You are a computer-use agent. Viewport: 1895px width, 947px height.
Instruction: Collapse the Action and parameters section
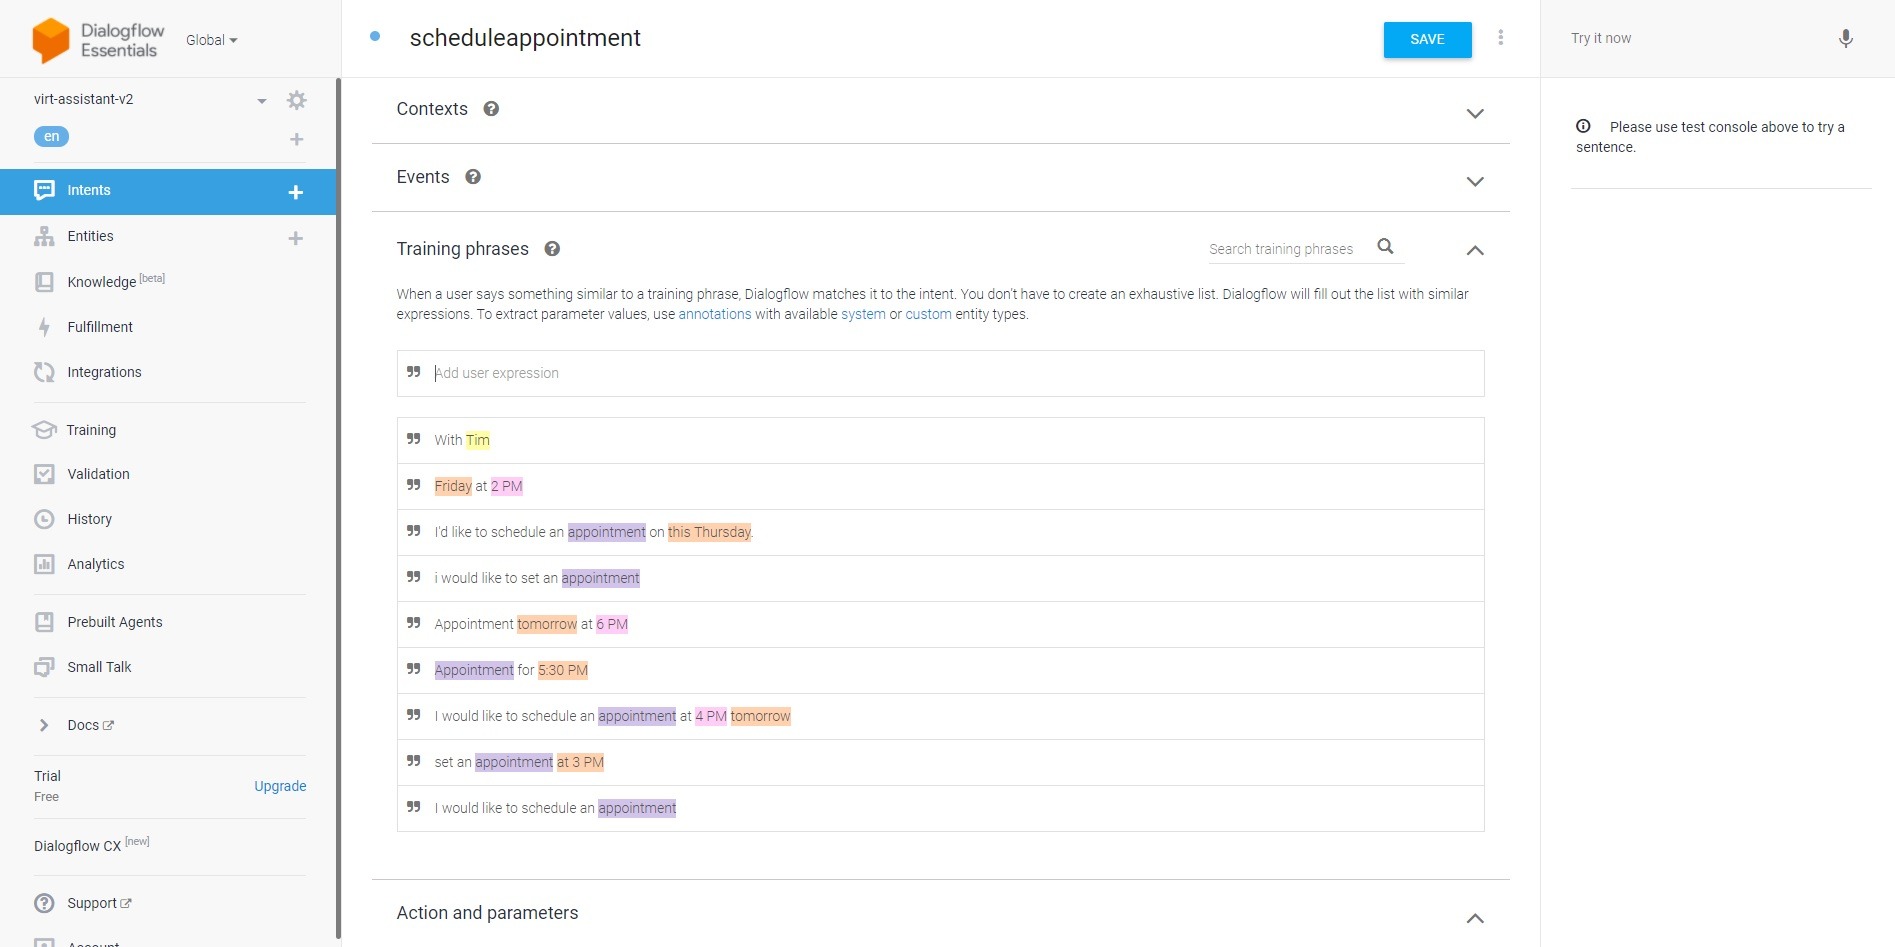point(1474,918)
